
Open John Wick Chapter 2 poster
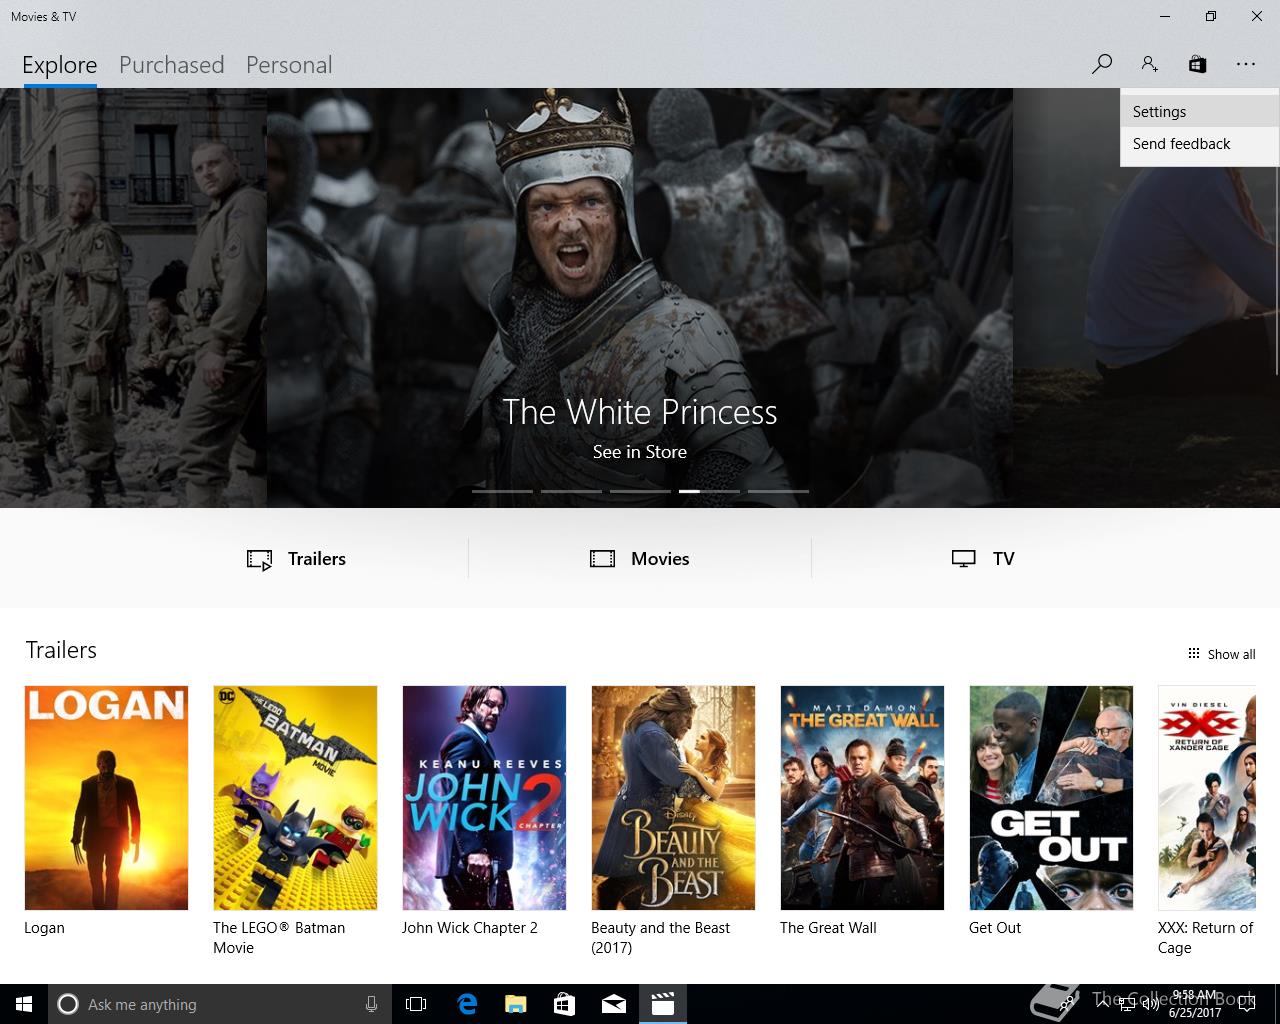pos(484,798)
